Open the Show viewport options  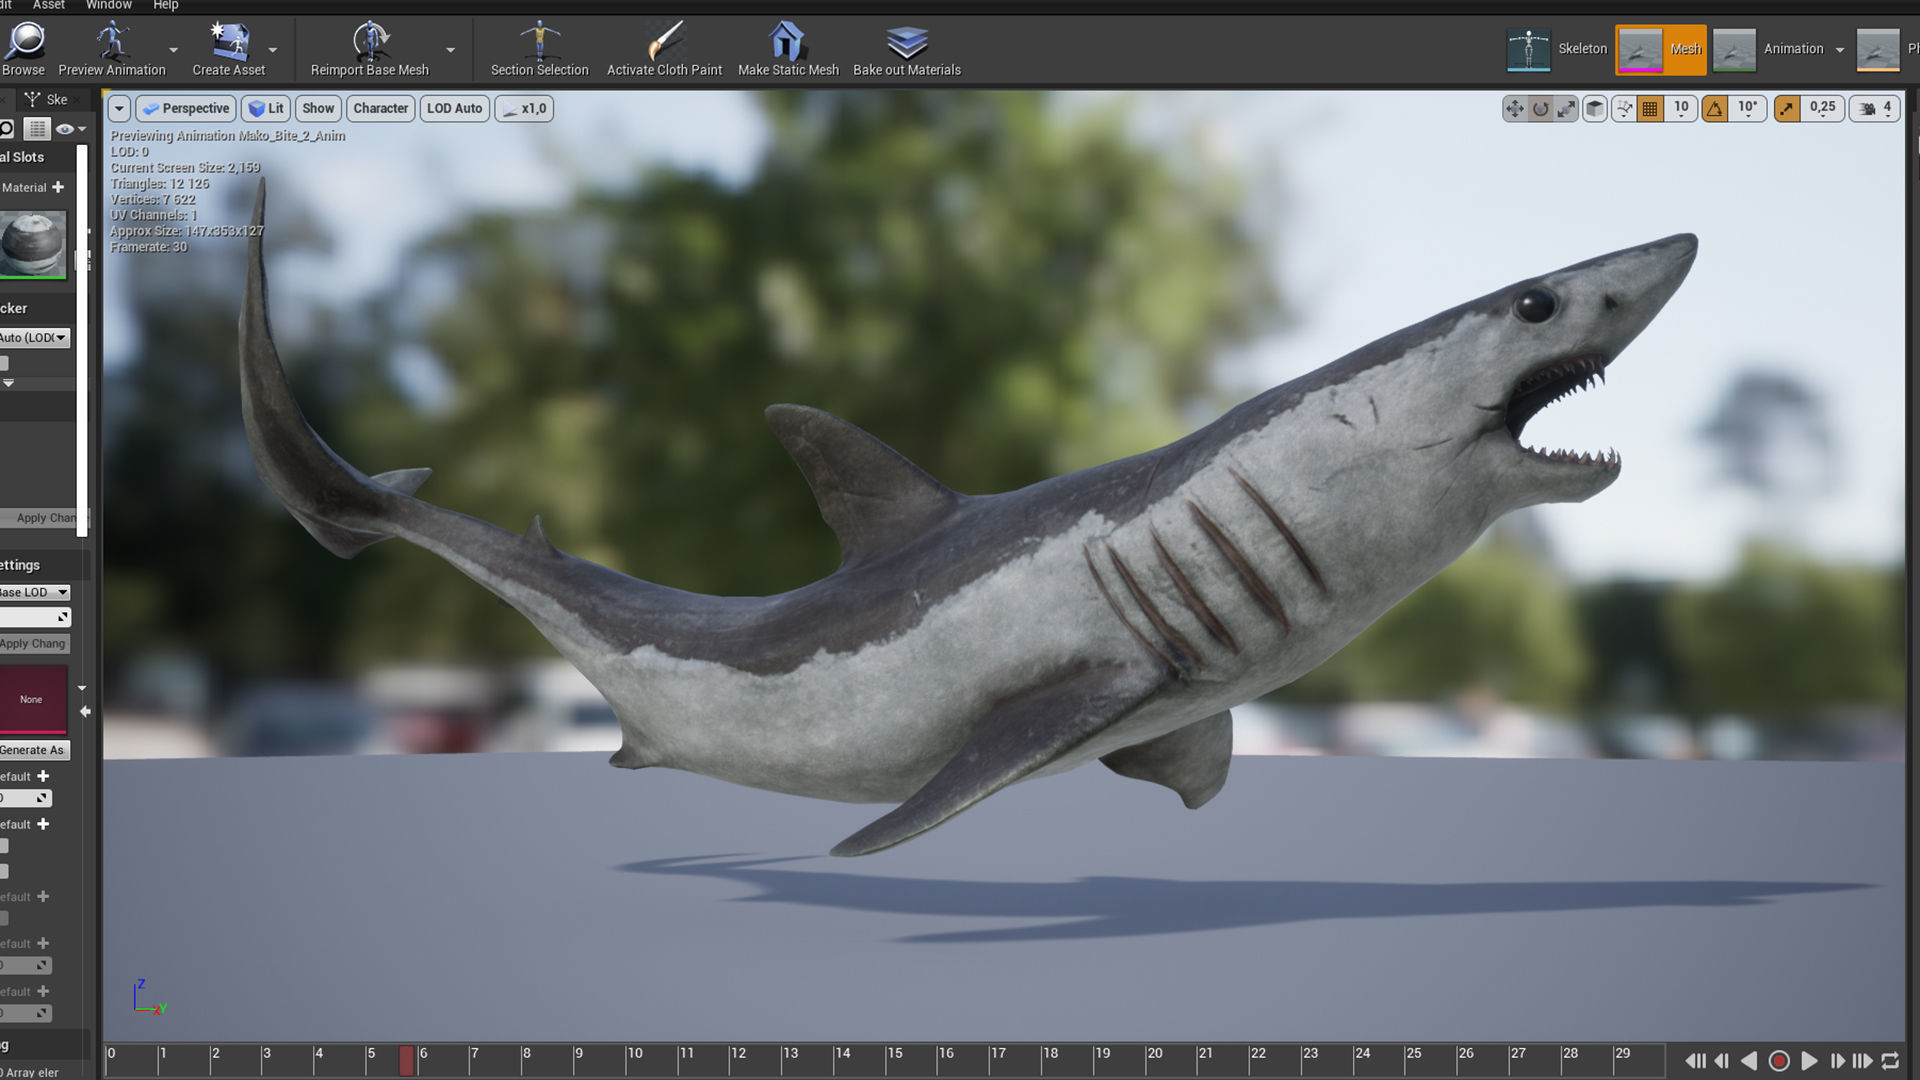pyautogui.click(x=318, y=109)
